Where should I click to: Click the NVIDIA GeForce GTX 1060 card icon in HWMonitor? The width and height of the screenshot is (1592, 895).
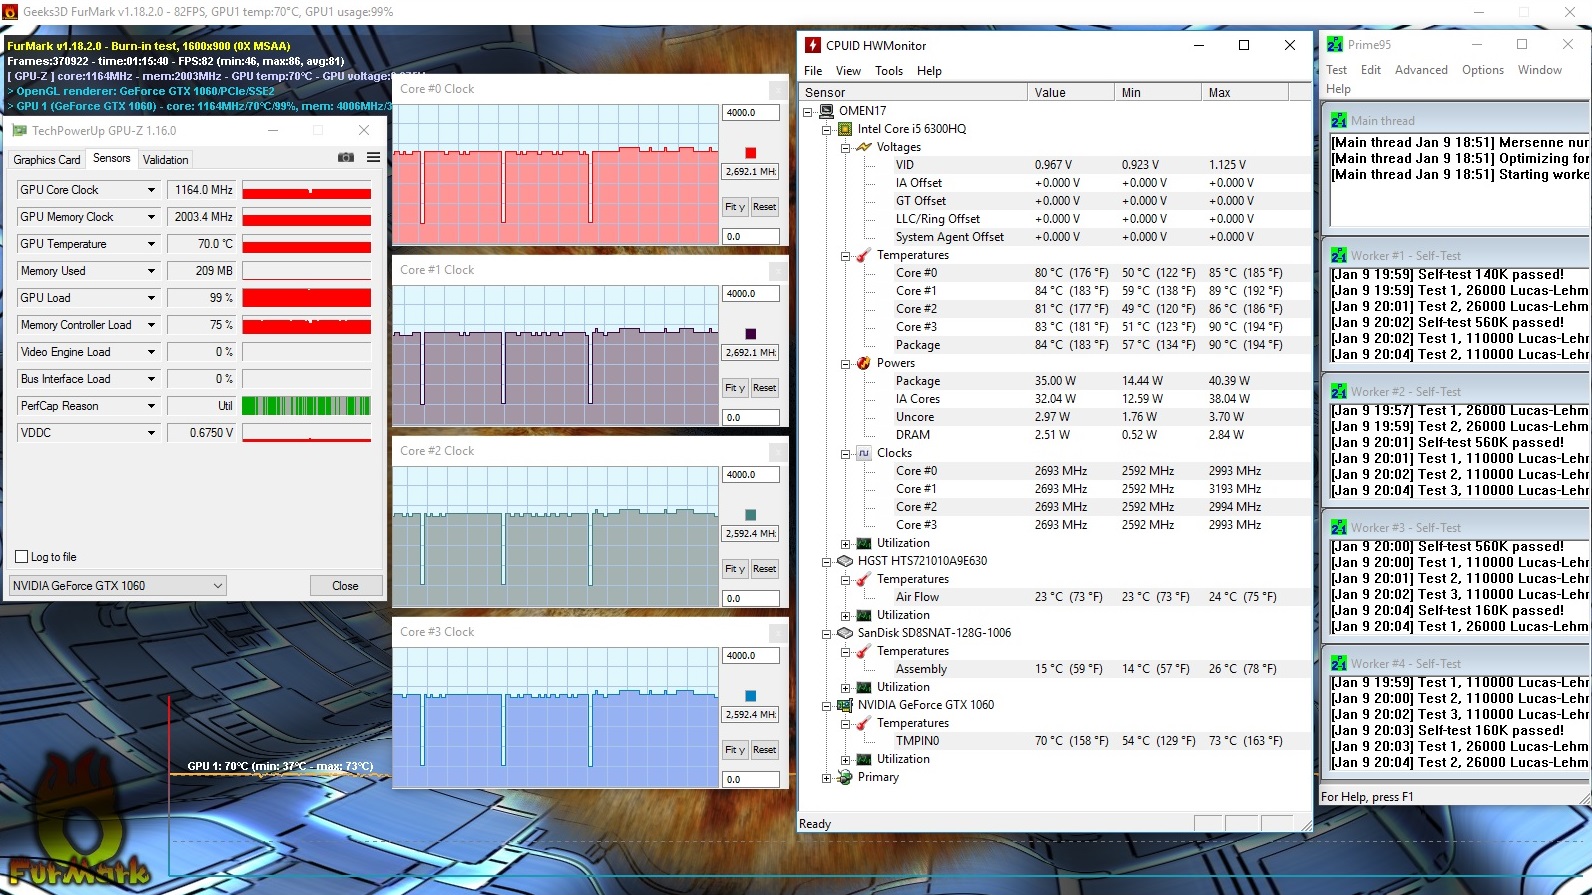pyautogui.click(x=845, y=705)
